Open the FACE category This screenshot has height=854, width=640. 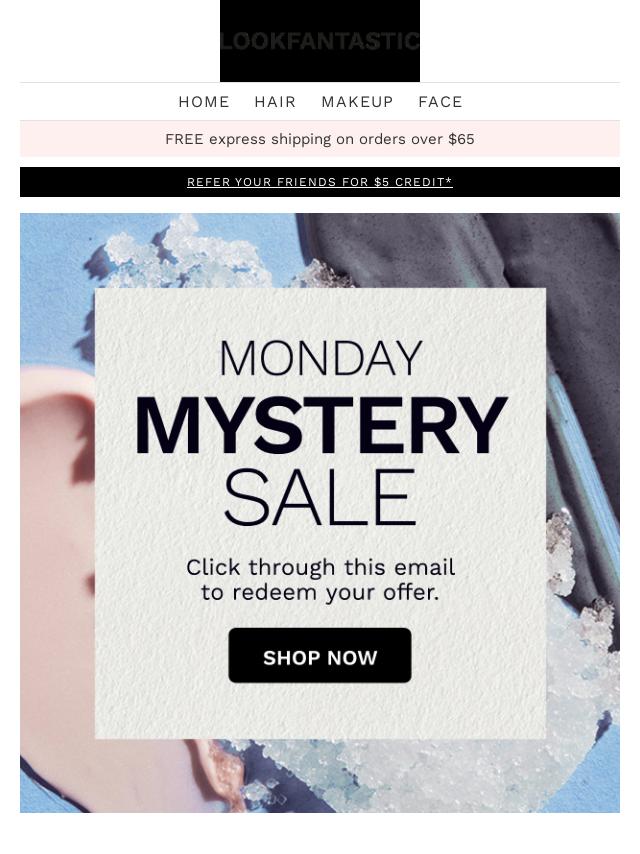click(440, 102)
